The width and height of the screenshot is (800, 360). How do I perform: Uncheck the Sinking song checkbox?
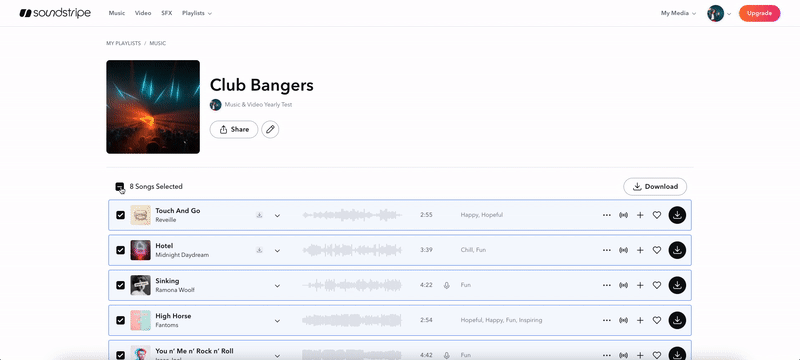120,286
